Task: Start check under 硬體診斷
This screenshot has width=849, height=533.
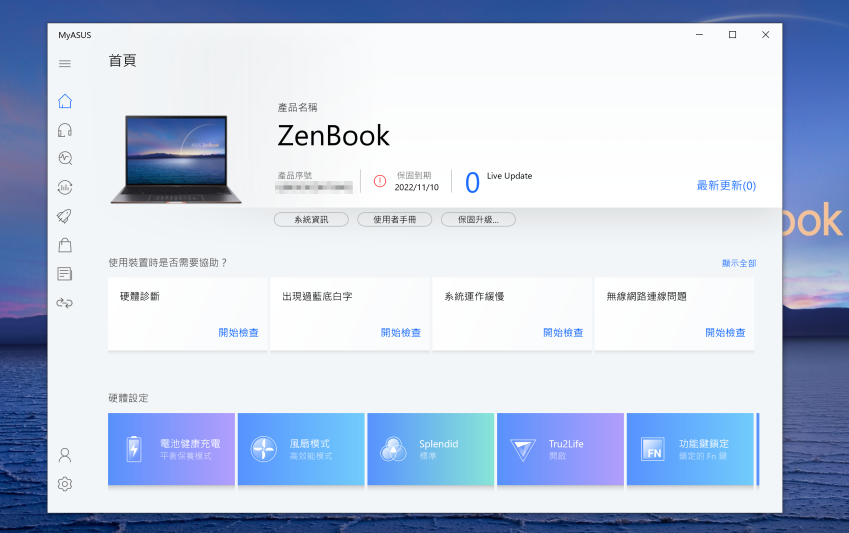Action: [238, 333]
